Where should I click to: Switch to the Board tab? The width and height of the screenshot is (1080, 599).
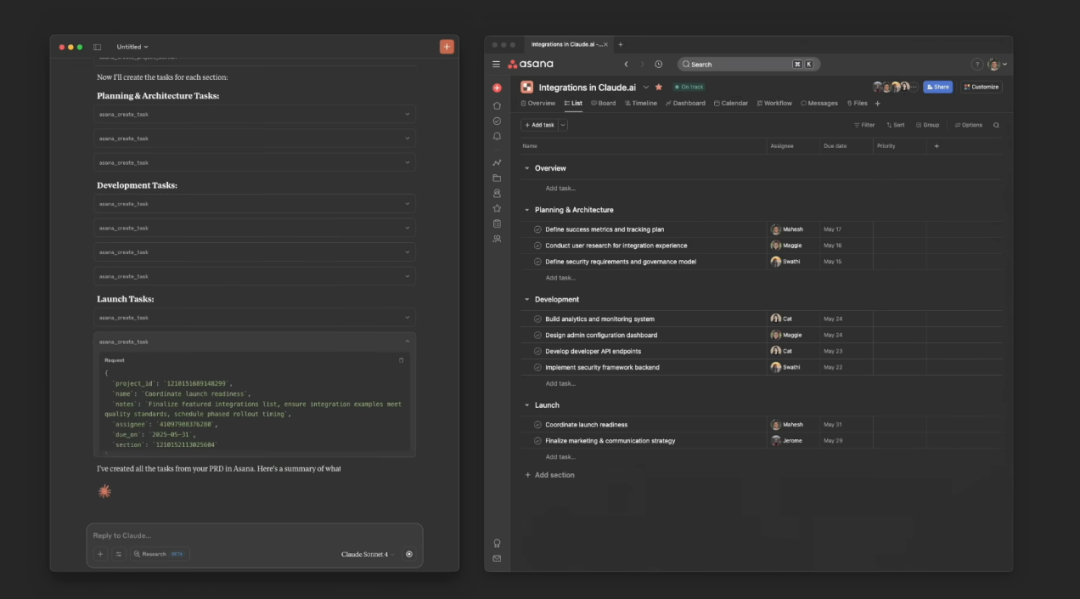[x=603, y=103]
